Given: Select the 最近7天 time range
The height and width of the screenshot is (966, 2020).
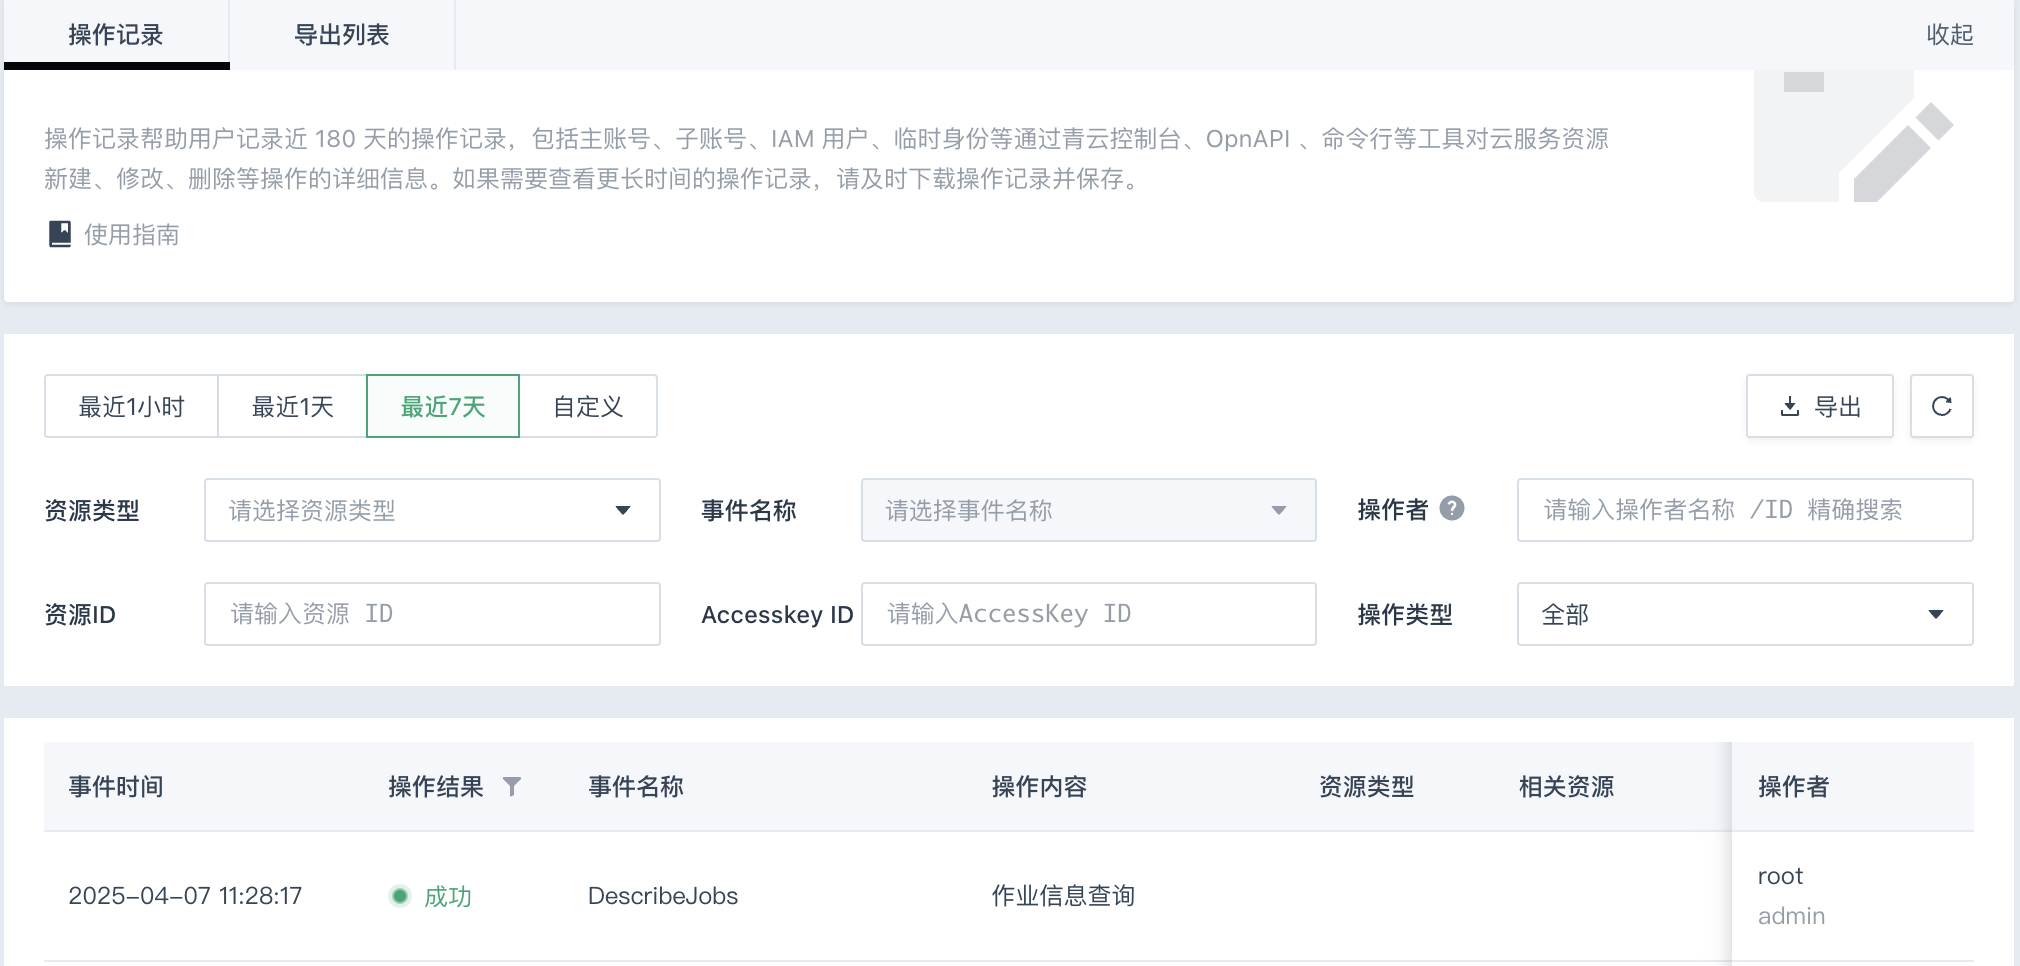Looking at the screenshot, I should 443,406.
